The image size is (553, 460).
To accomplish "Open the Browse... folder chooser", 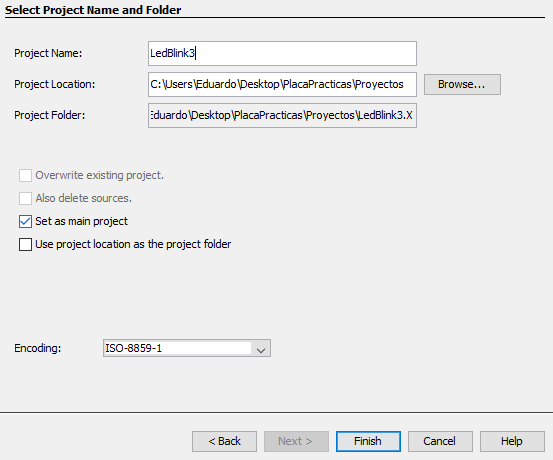I will (462, 84).
